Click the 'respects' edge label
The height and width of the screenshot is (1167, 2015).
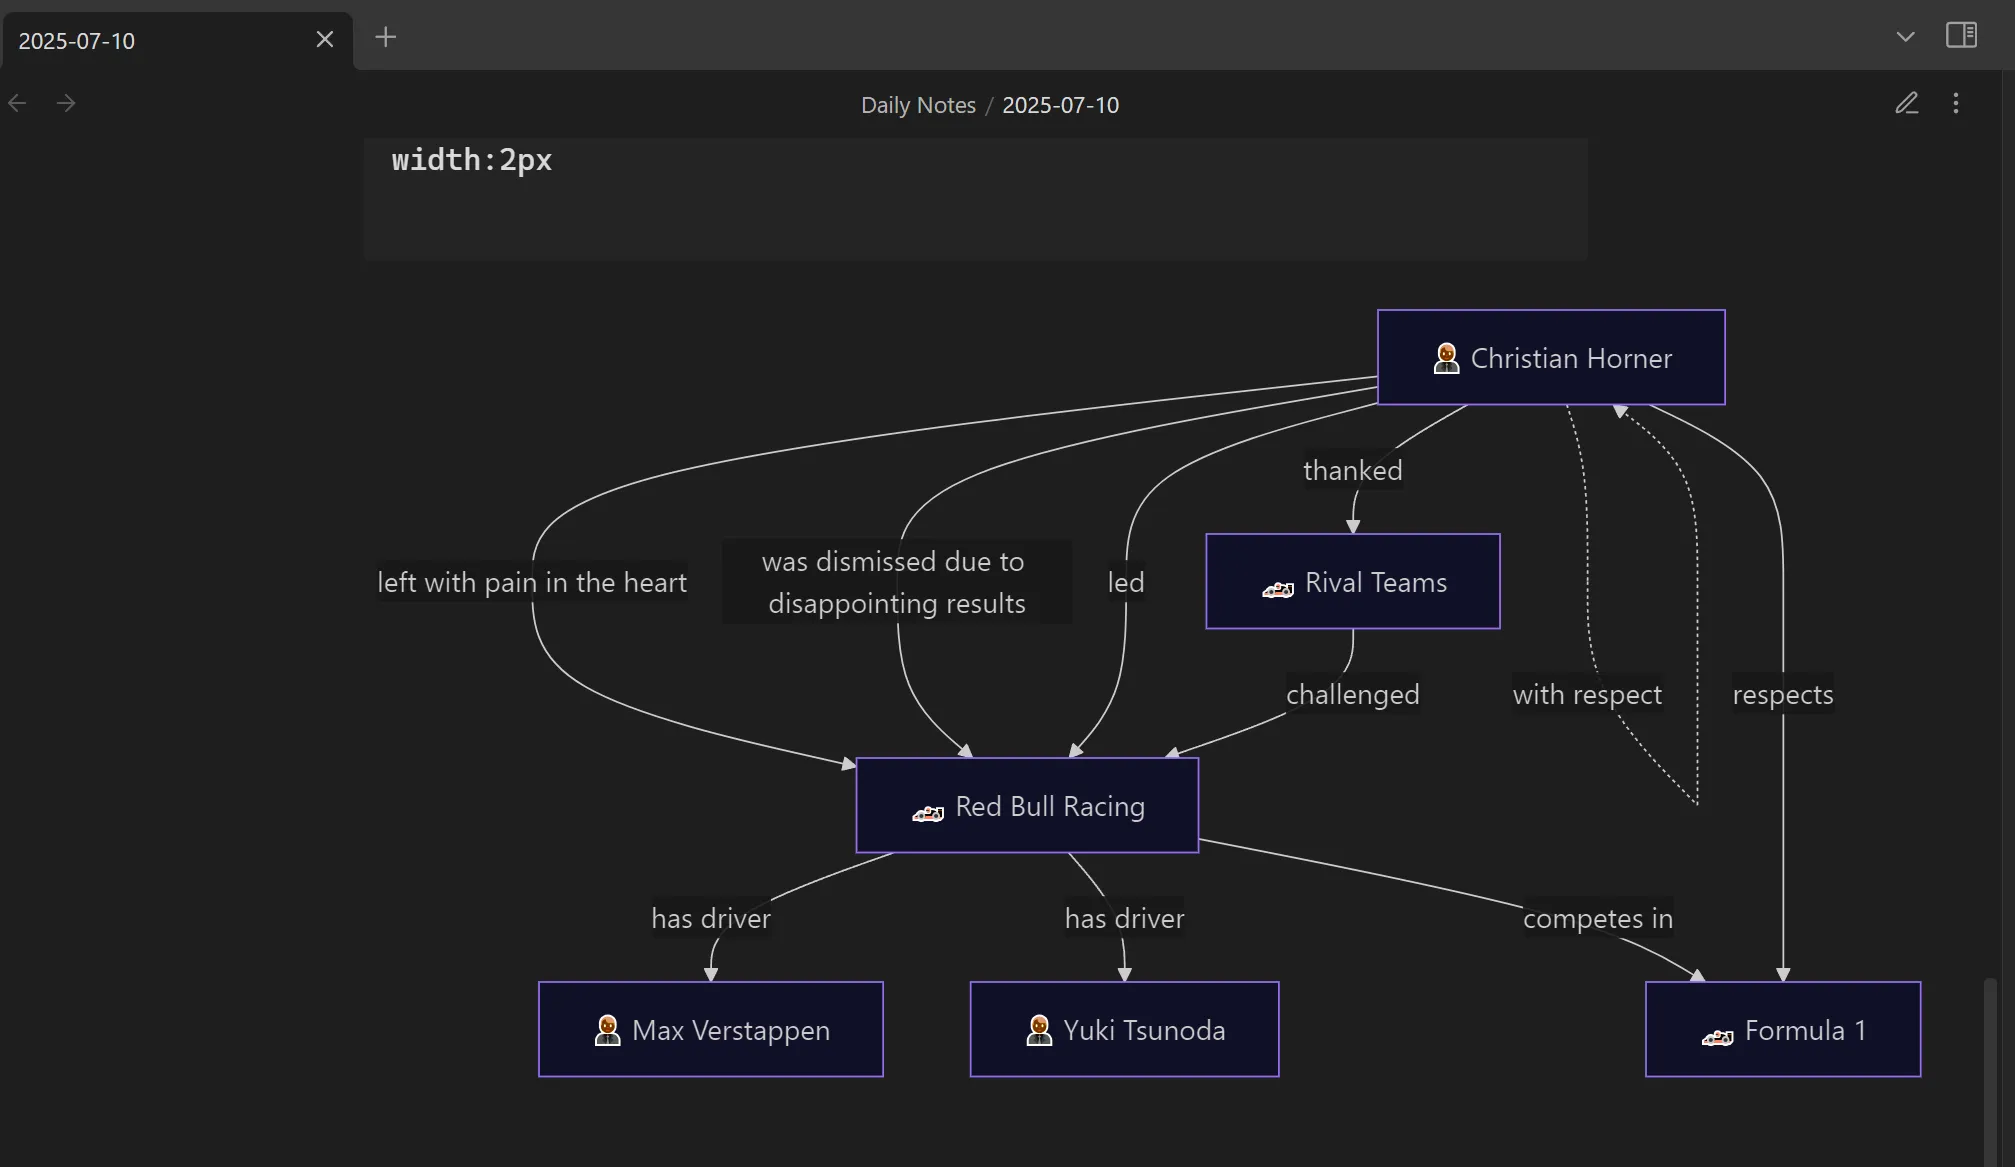[1782, 694]
